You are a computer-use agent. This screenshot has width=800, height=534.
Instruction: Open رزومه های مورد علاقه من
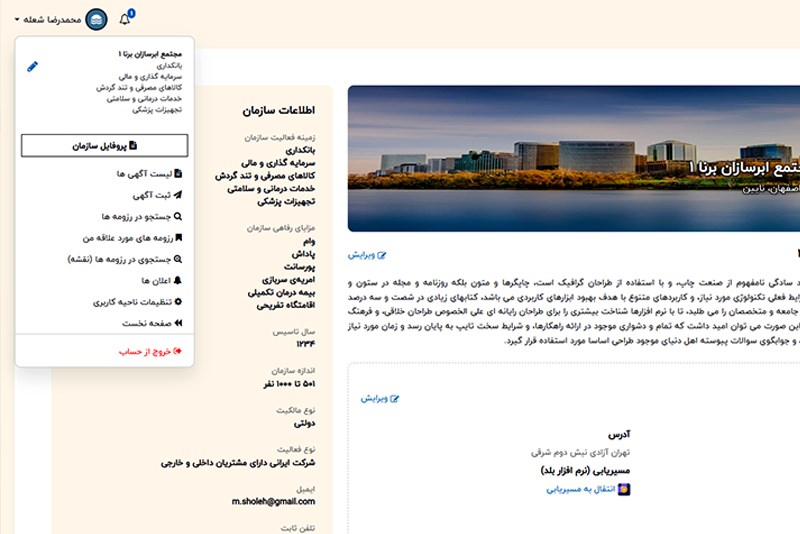(x=132, y=238)
